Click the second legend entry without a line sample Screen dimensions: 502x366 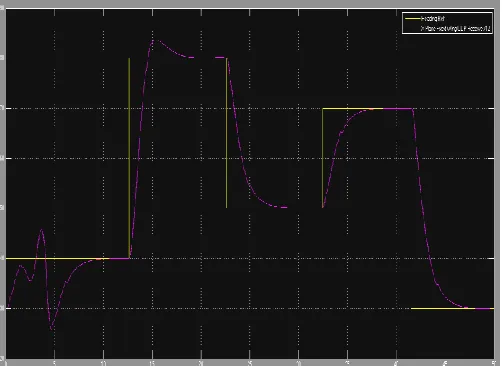(455, 29)
